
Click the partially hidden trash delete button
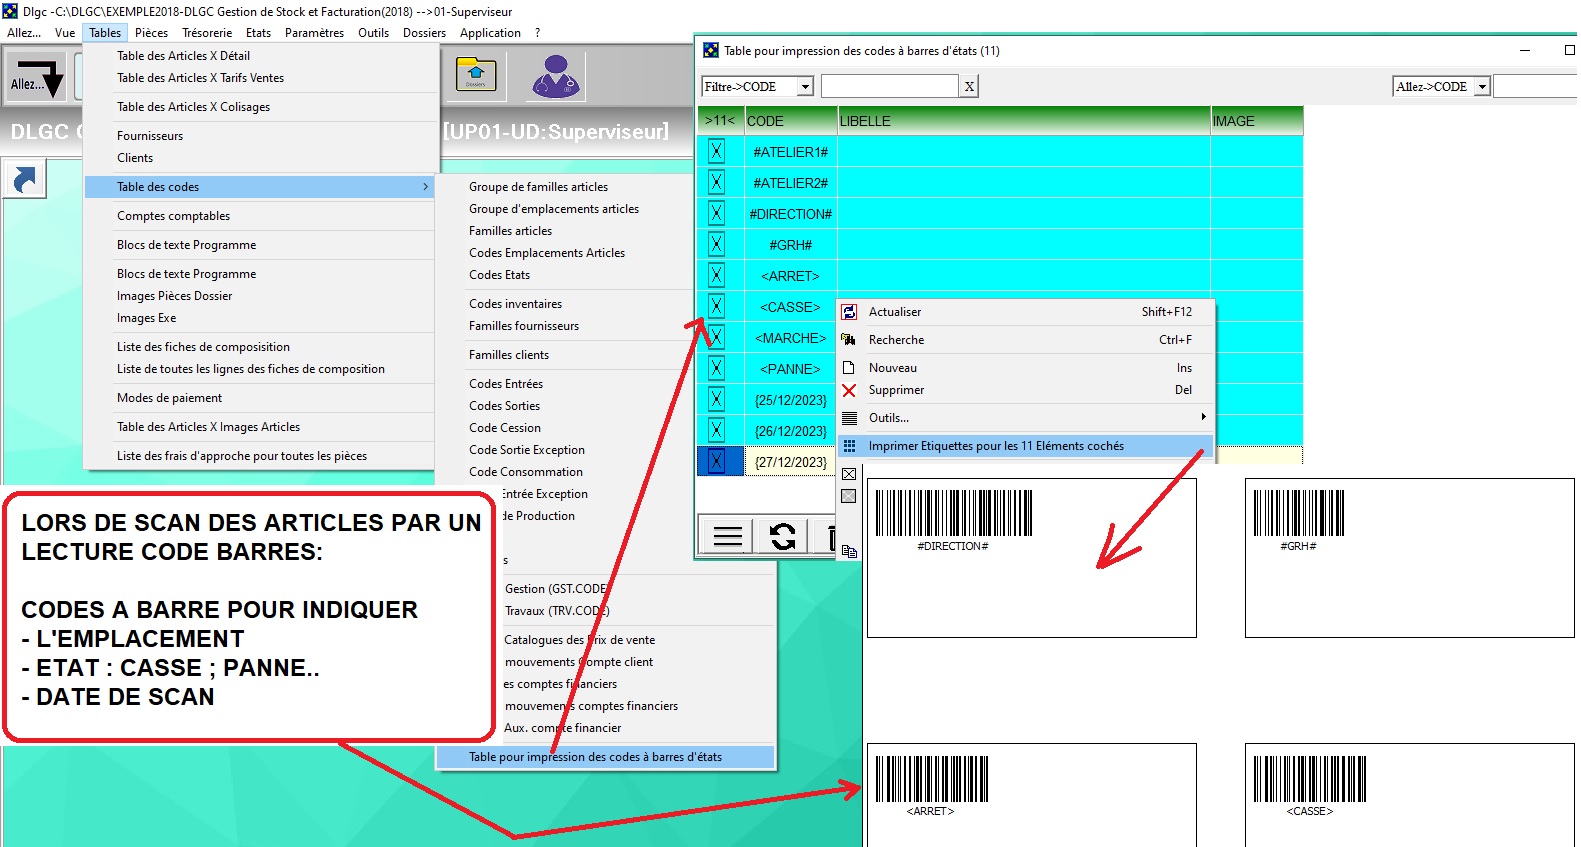point(828,537)
